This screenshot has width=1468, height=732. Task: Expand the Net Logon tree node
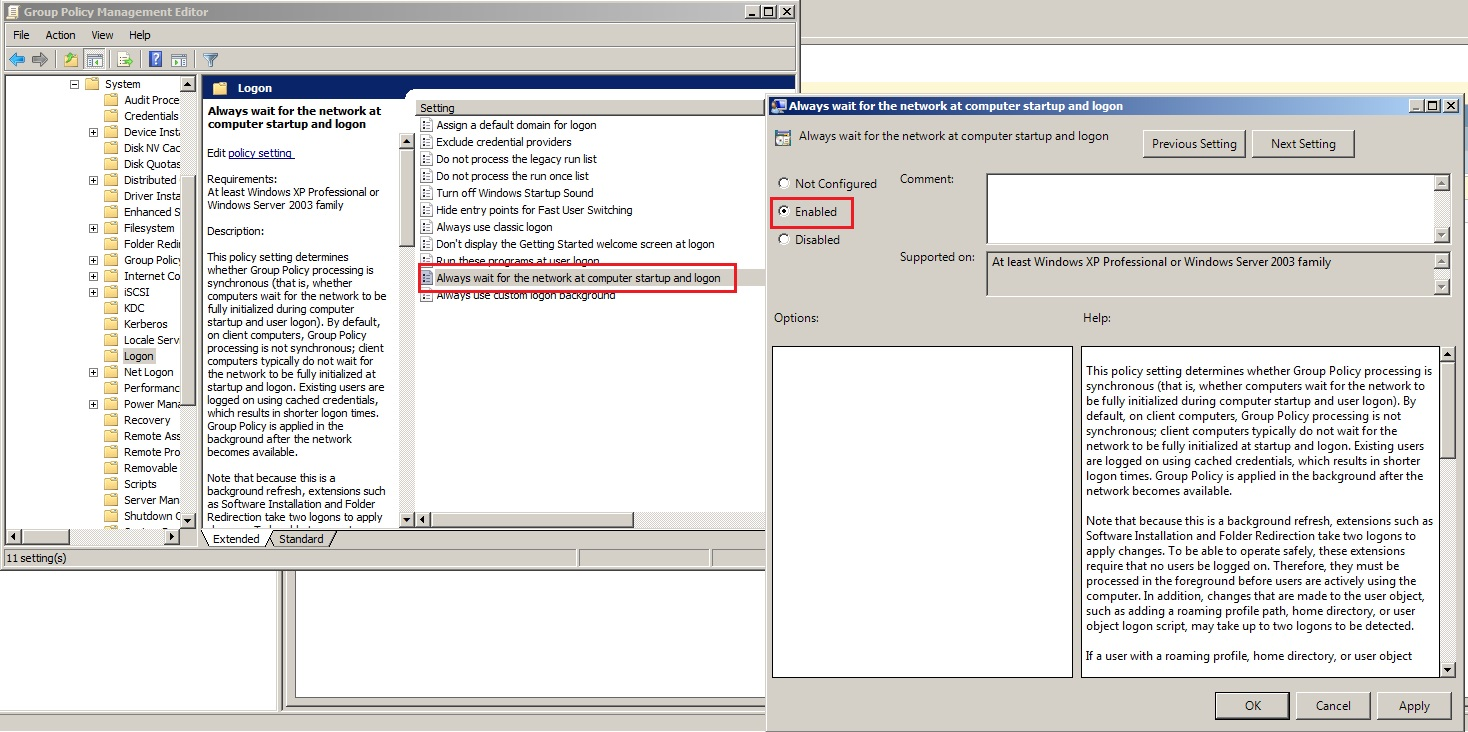coord(93,372)
